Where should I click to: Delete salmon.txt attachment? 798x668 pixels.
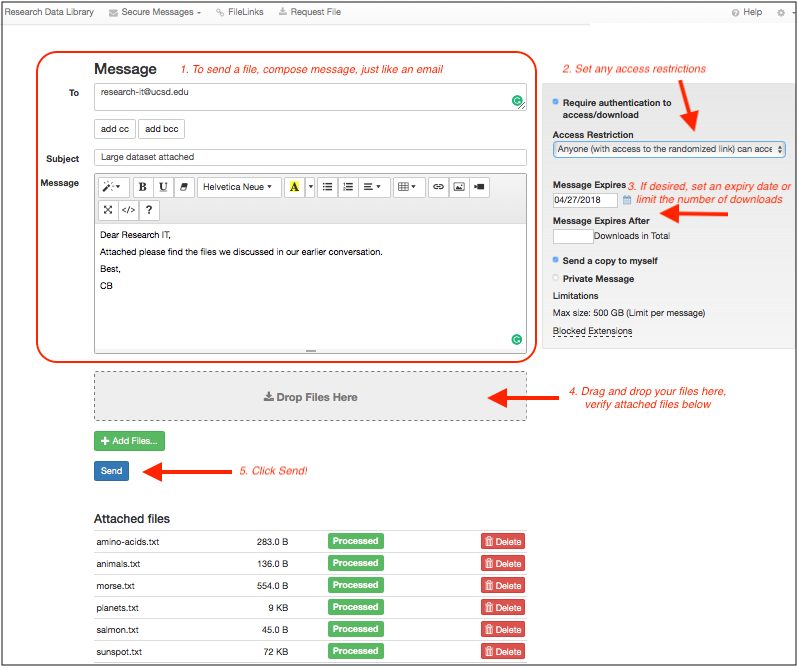point(503,630)
